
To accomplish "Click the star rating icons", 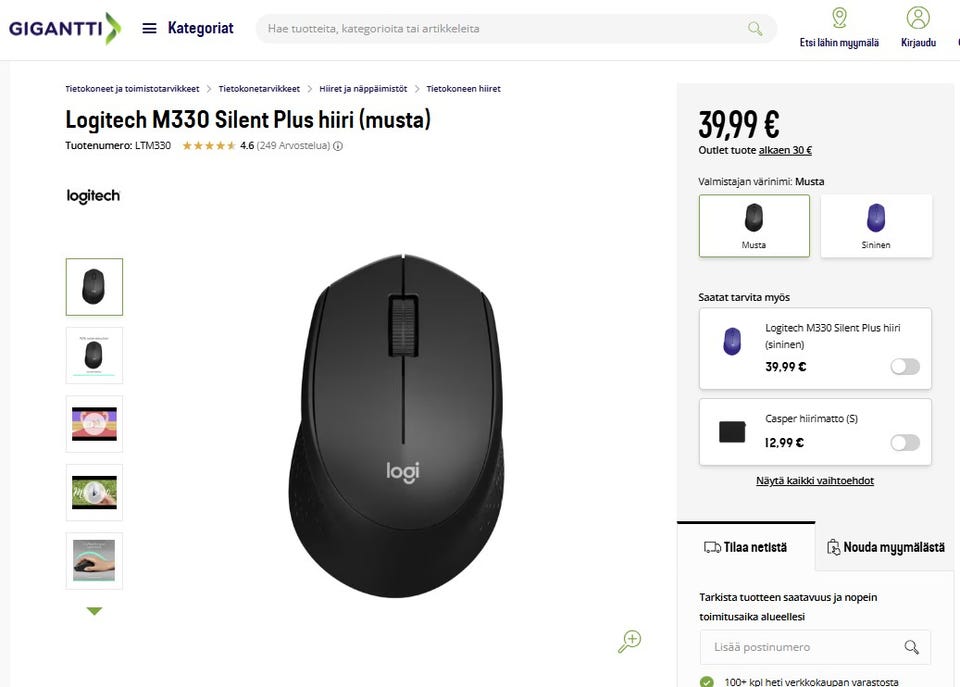I will coord(208,146).
